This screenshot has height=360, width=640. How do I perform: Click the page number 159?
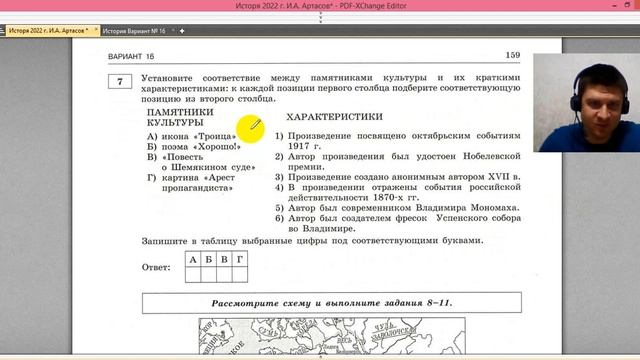coord(513,55)
